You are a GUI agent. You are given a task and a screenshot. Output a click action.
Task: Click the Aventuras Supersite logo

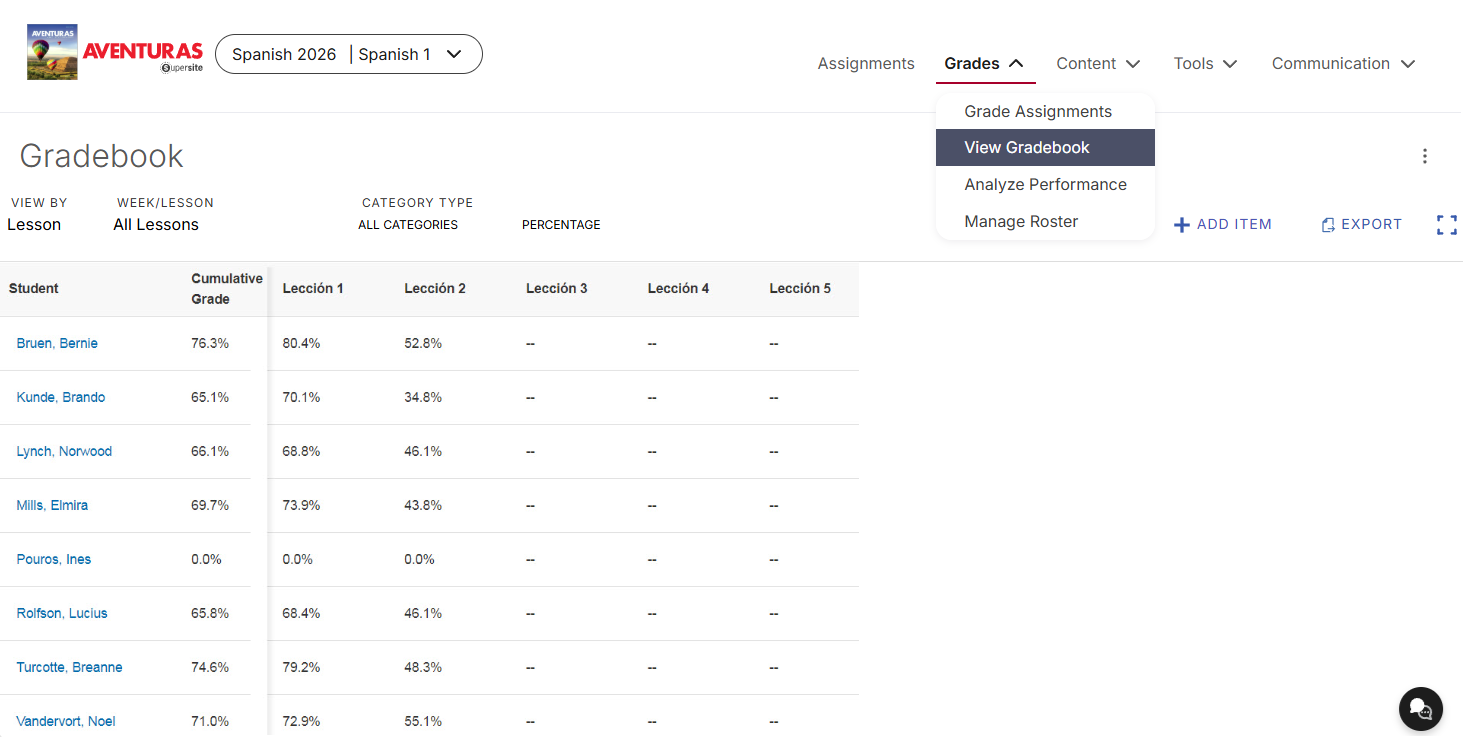click(x=116, y=53)
